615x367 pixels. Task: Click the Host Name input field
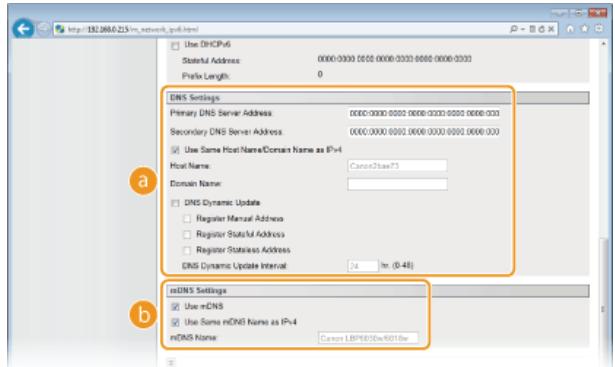coord(397,166)
